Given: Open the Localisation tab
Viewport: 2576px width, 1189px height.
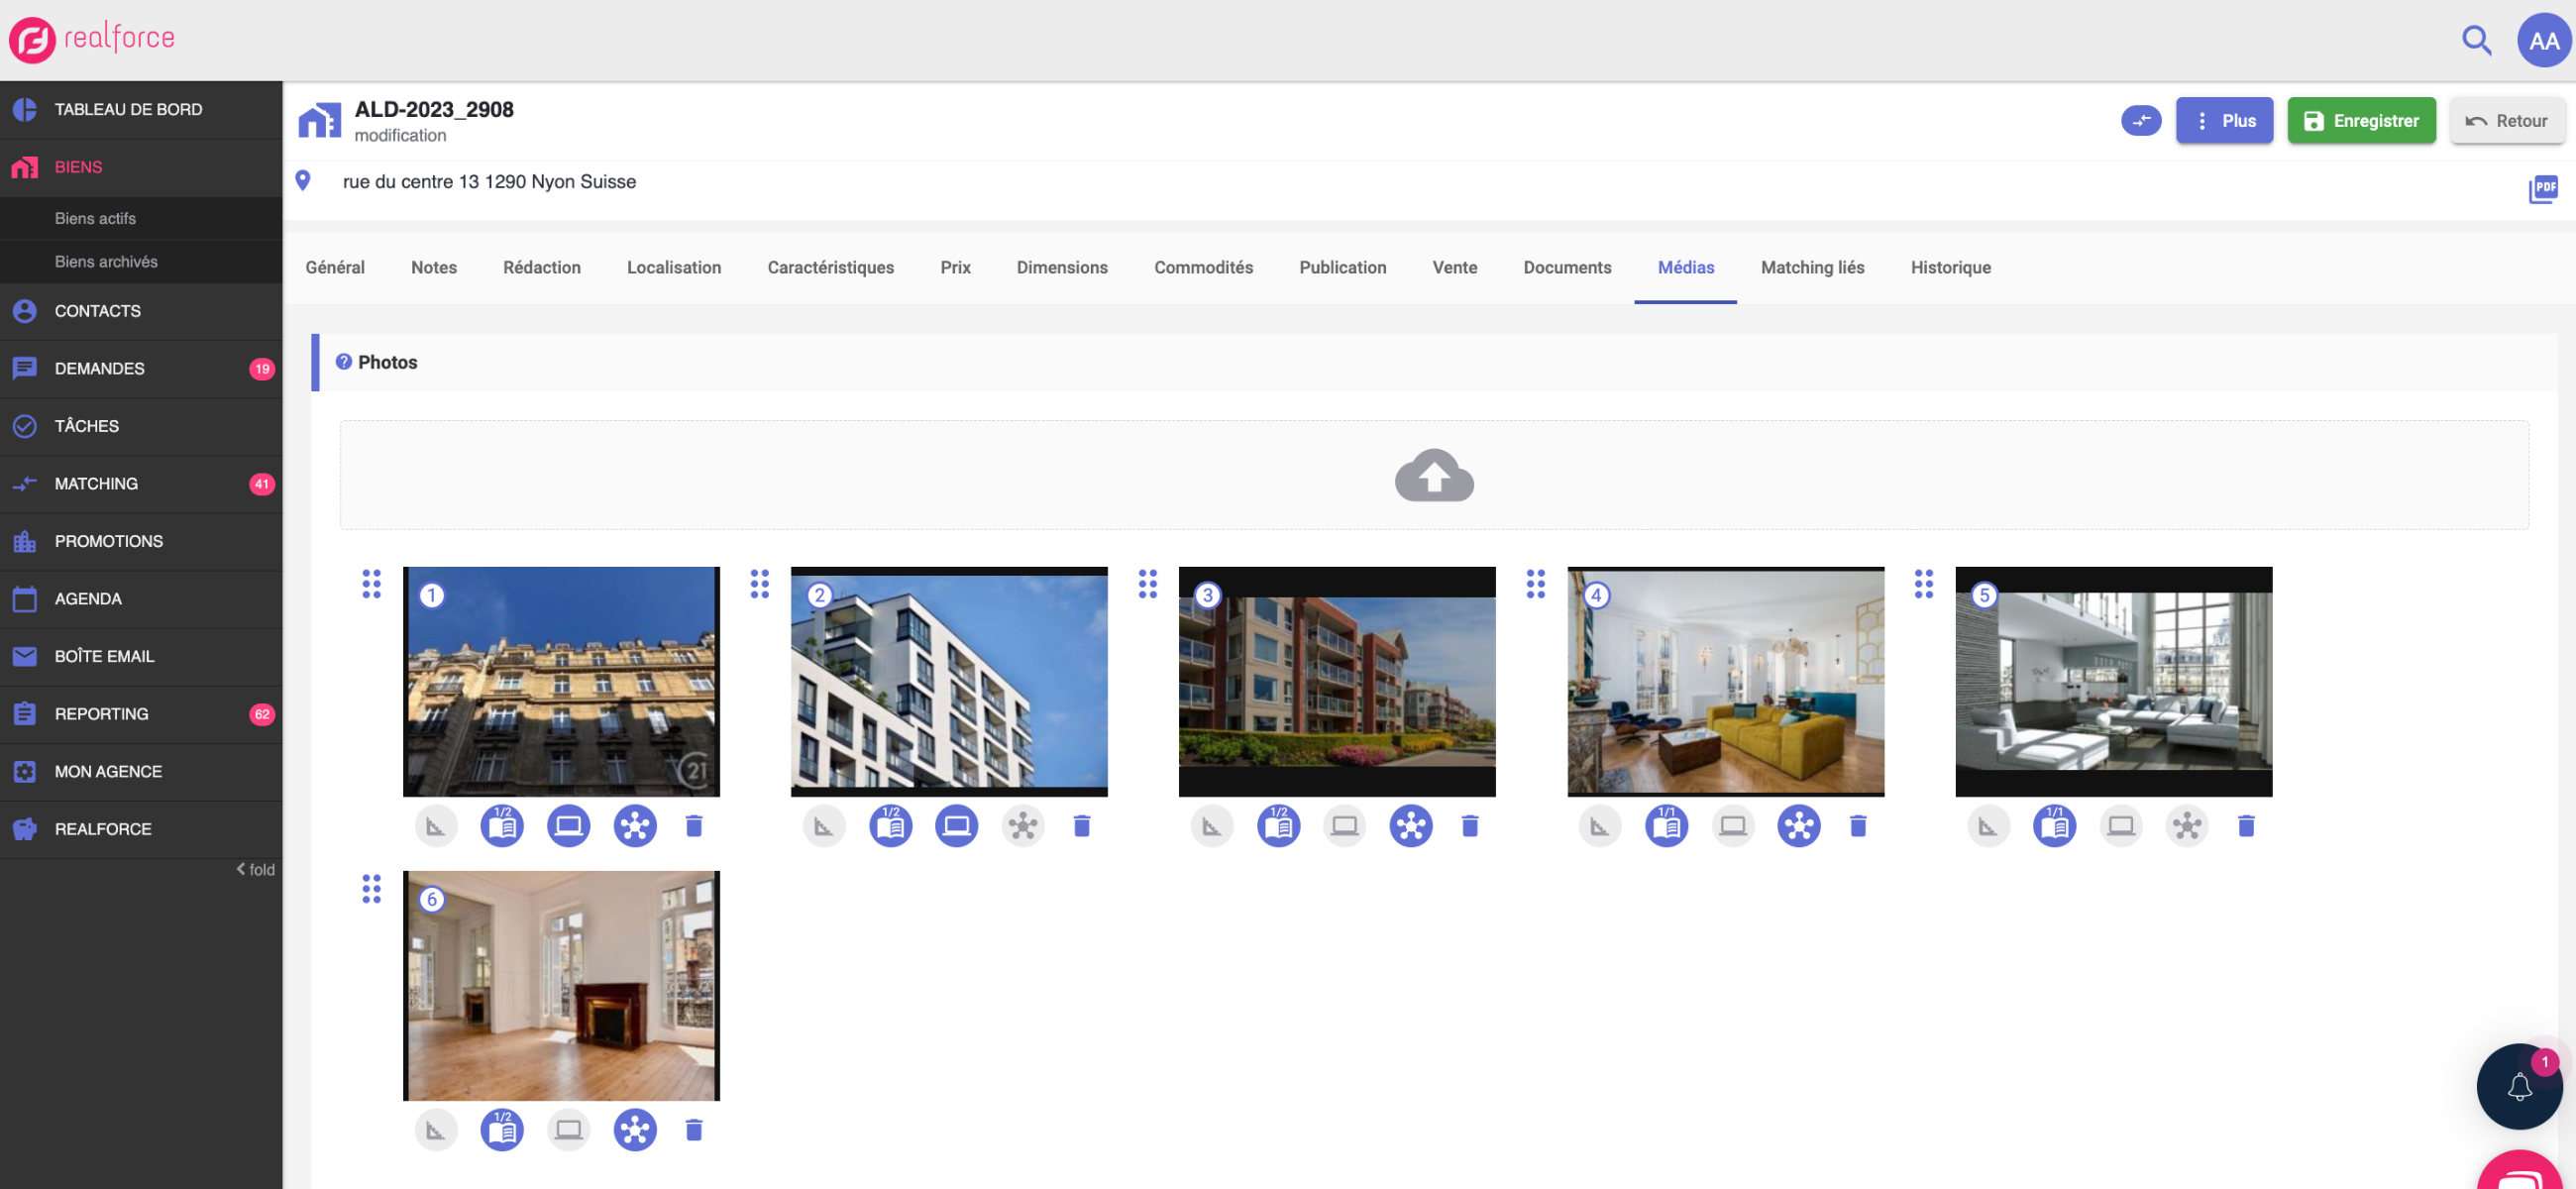Looking at the screenshot, I should (x=674, y=267).
